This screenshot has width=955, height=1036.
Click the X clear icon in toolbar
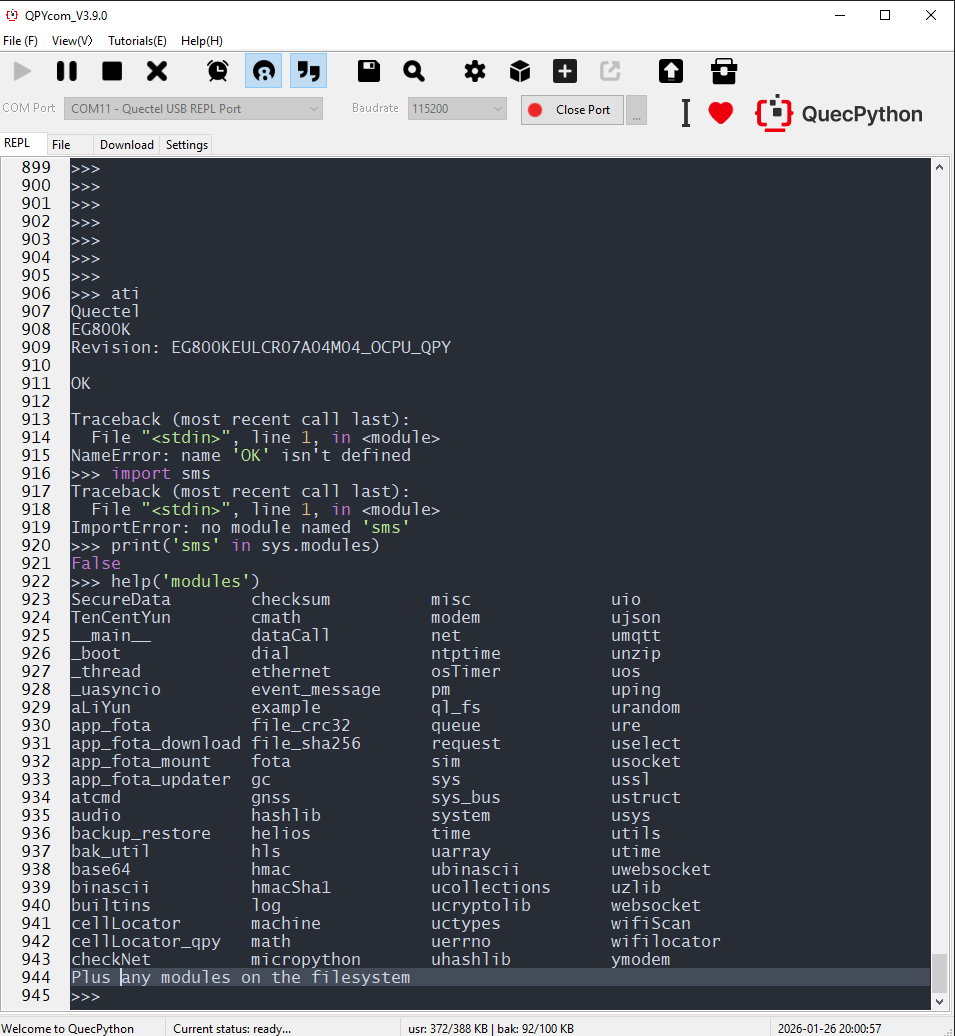157,71
